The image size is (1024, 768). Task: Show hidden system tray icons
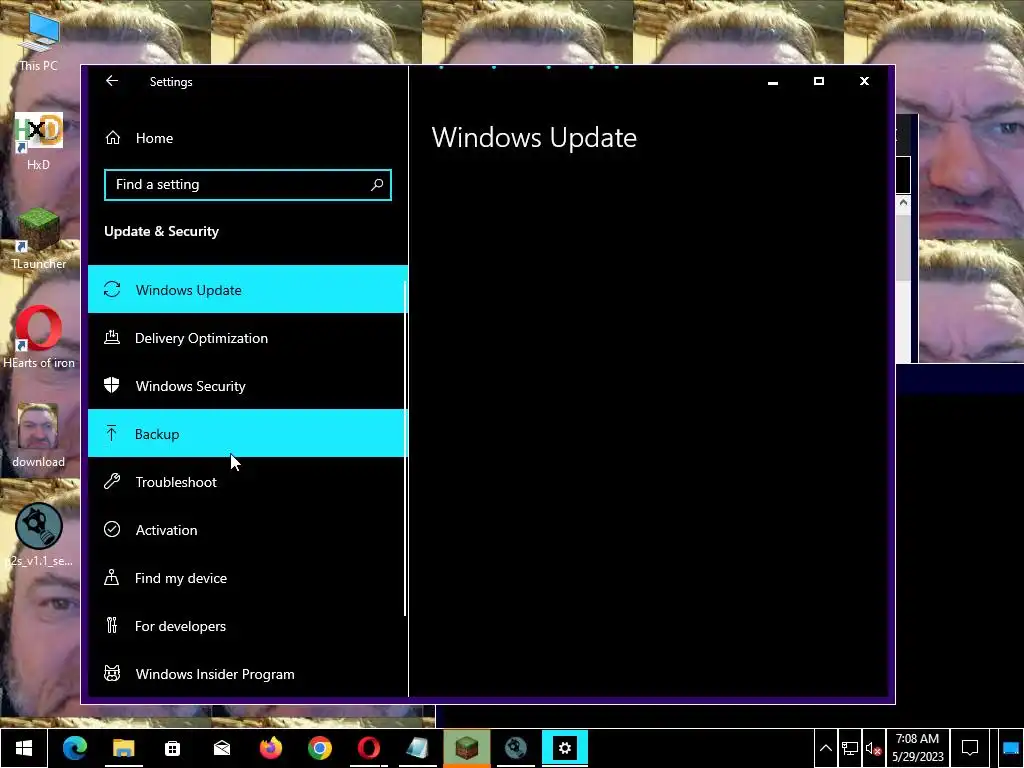coord(825,748)
